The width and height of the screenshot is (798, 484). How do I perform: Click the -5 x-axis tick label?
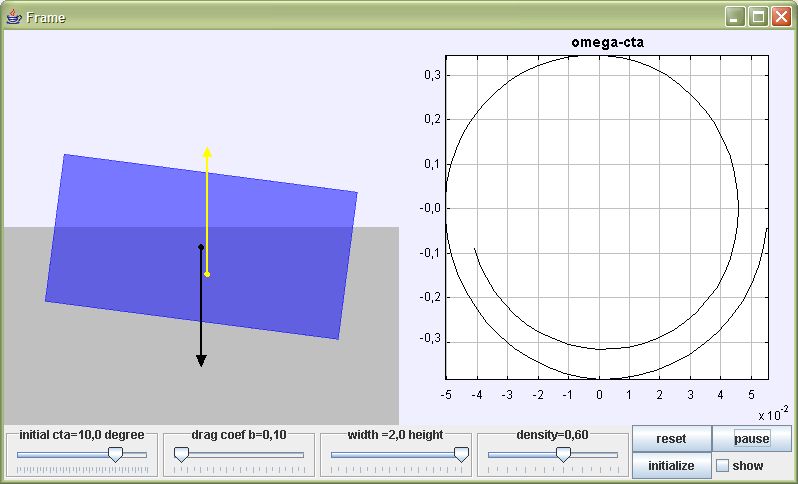446,395
